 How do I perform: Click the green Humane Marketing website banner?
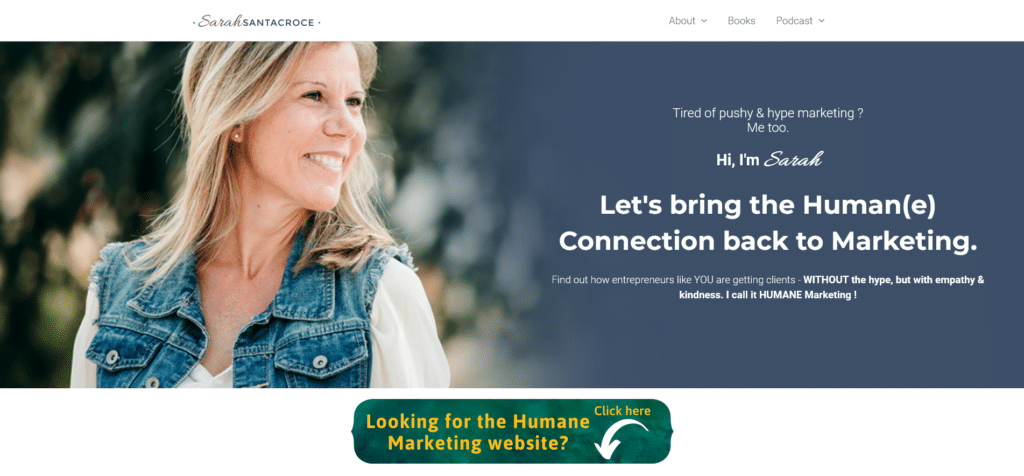tap(512, 432)
